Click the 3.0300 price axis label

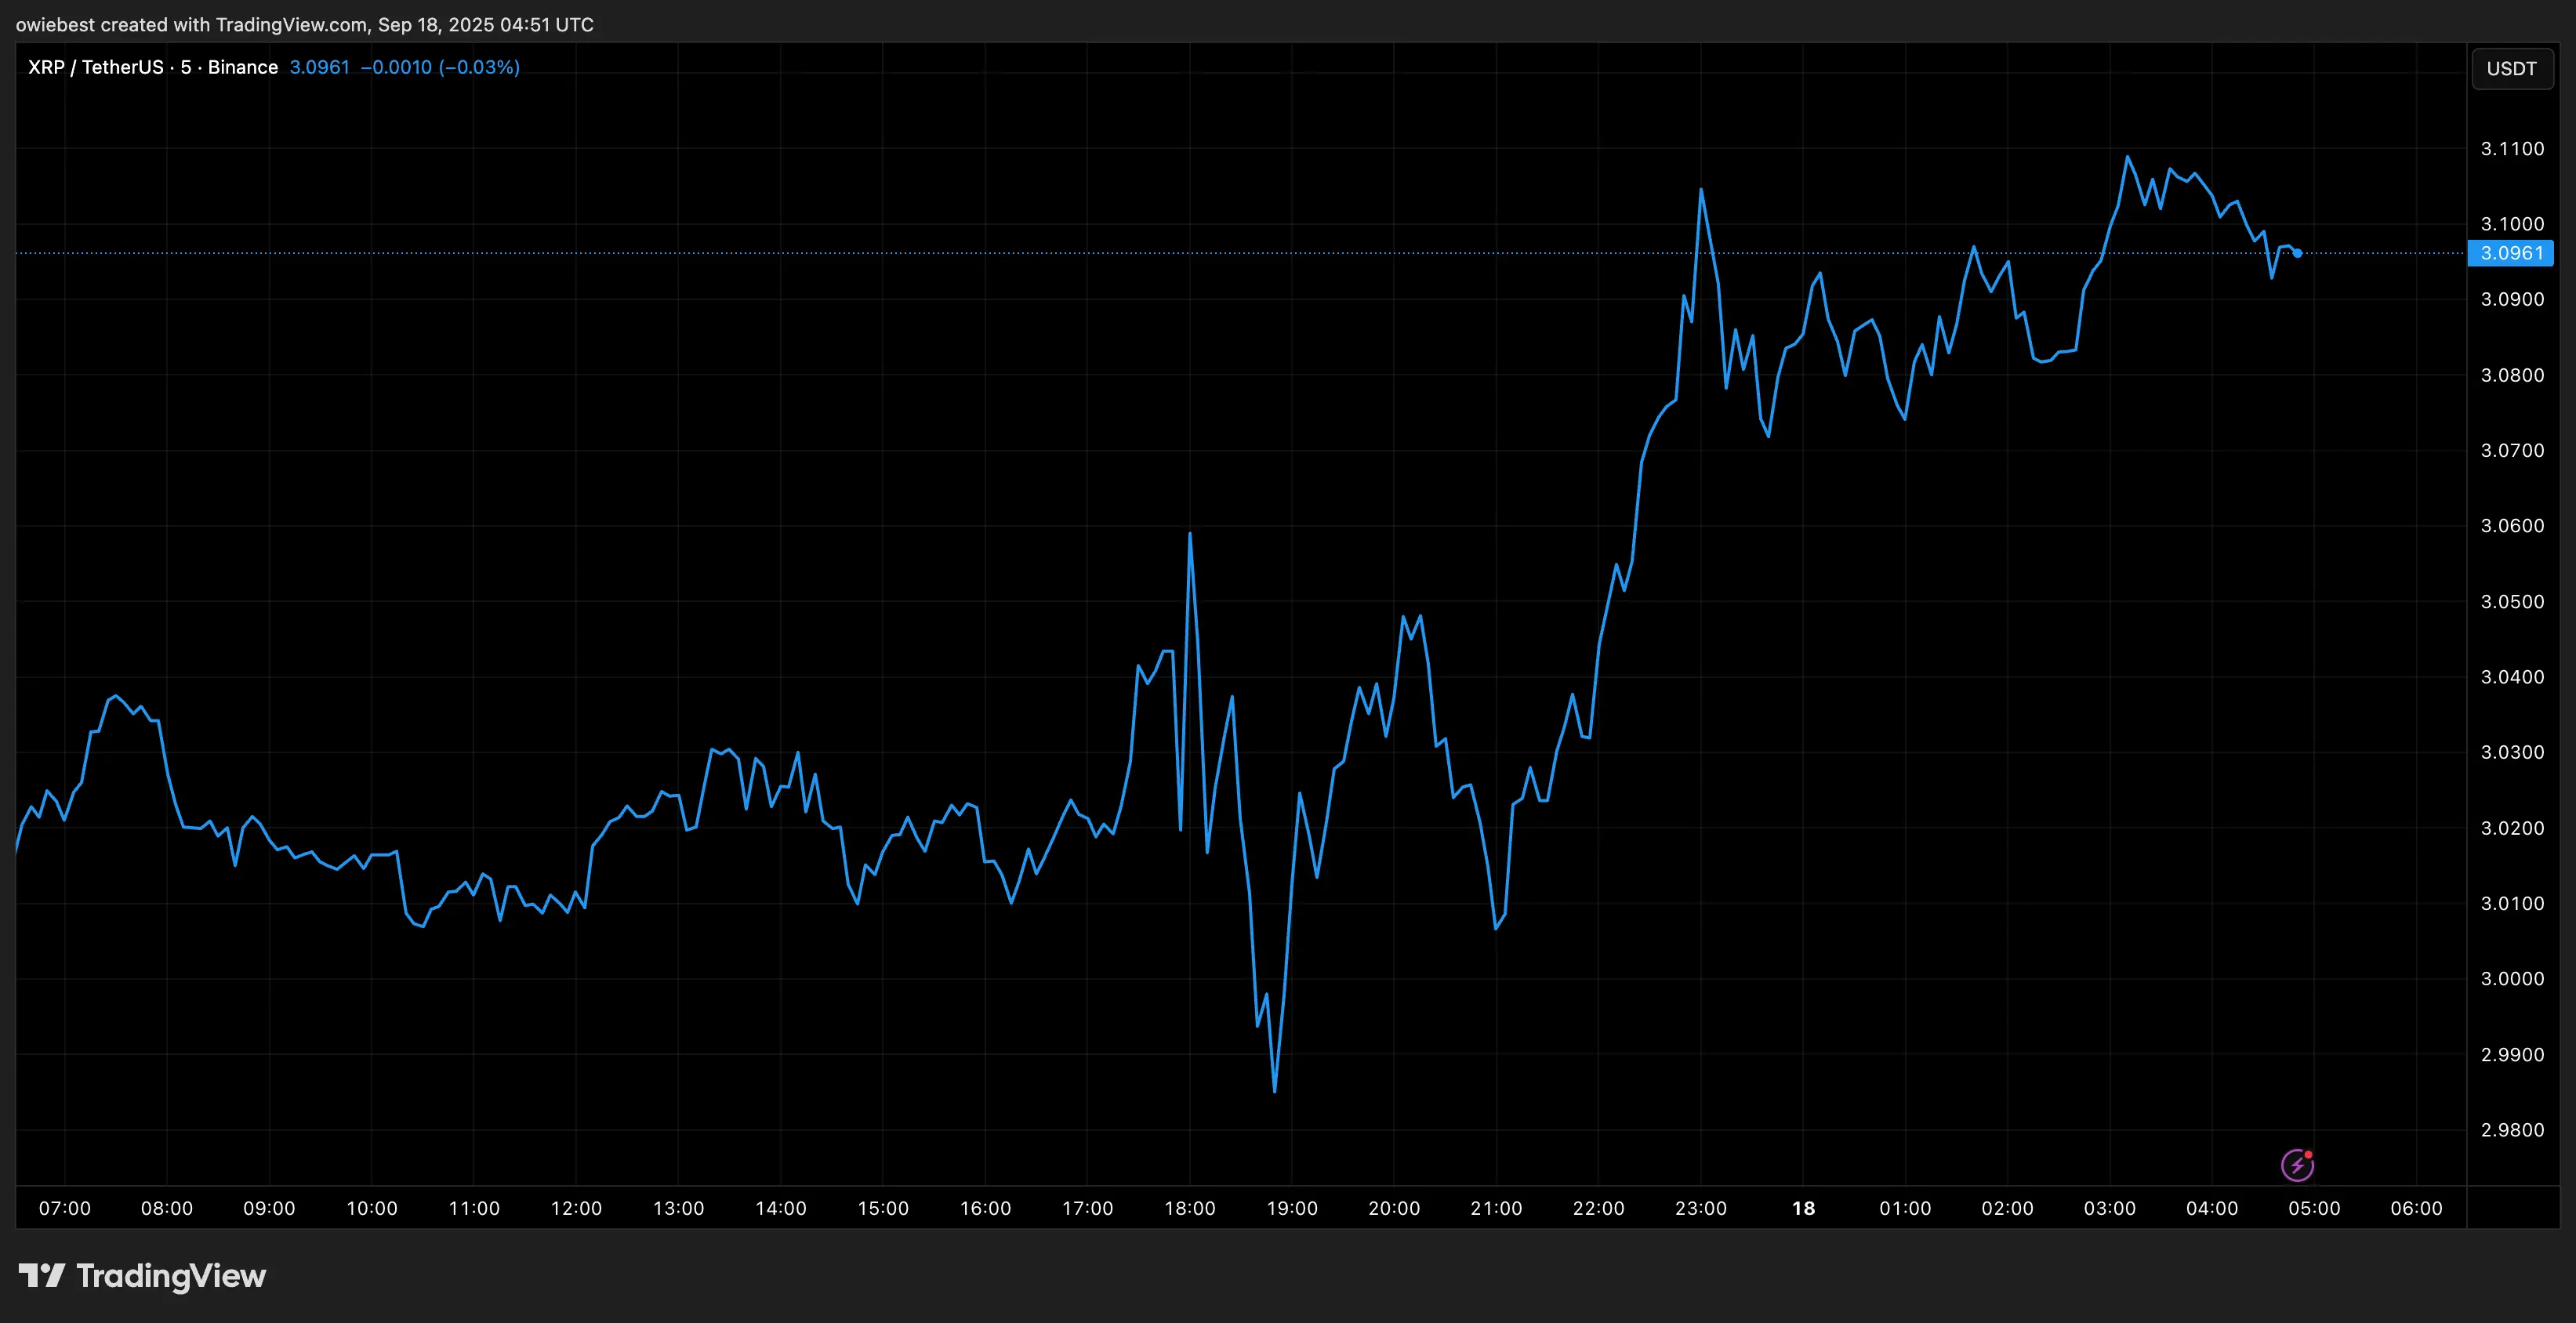(x=2512, y=752)
